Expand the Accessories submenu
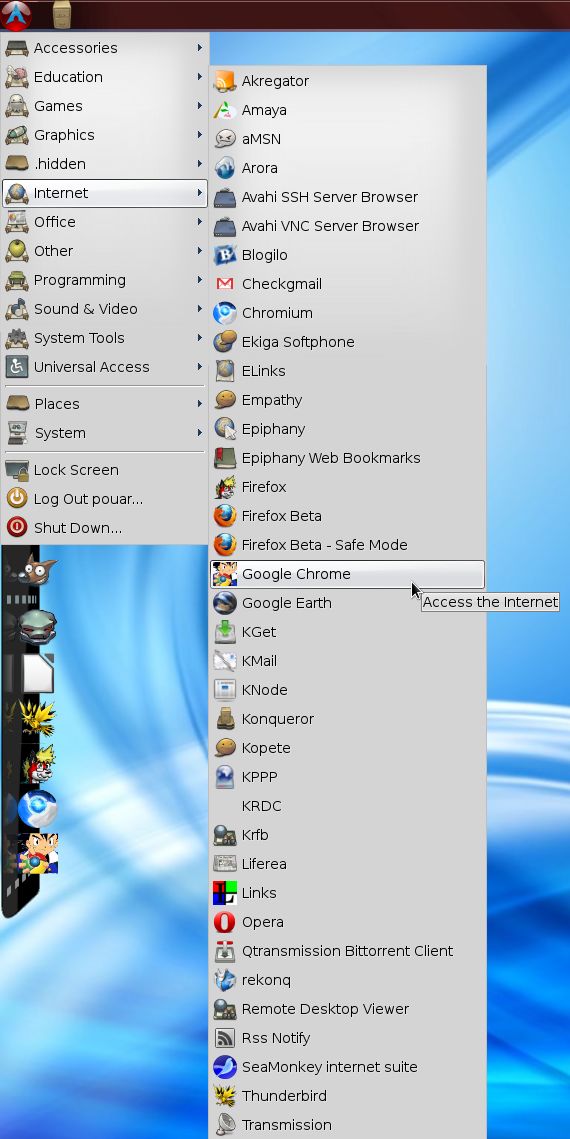Viewport: 570px width, 1139px height. 105,48
